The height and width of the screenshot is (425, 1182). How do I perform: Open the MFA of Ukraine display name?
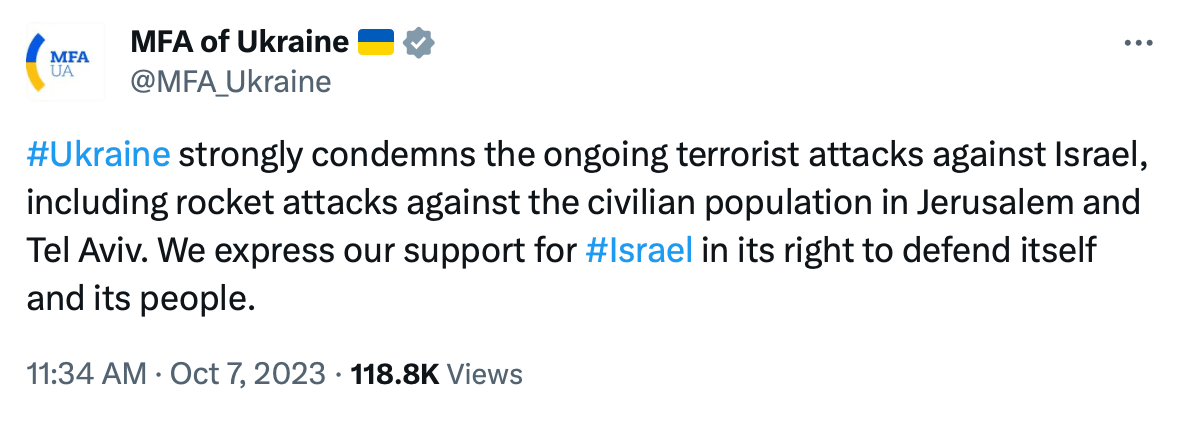pos(240,43)
